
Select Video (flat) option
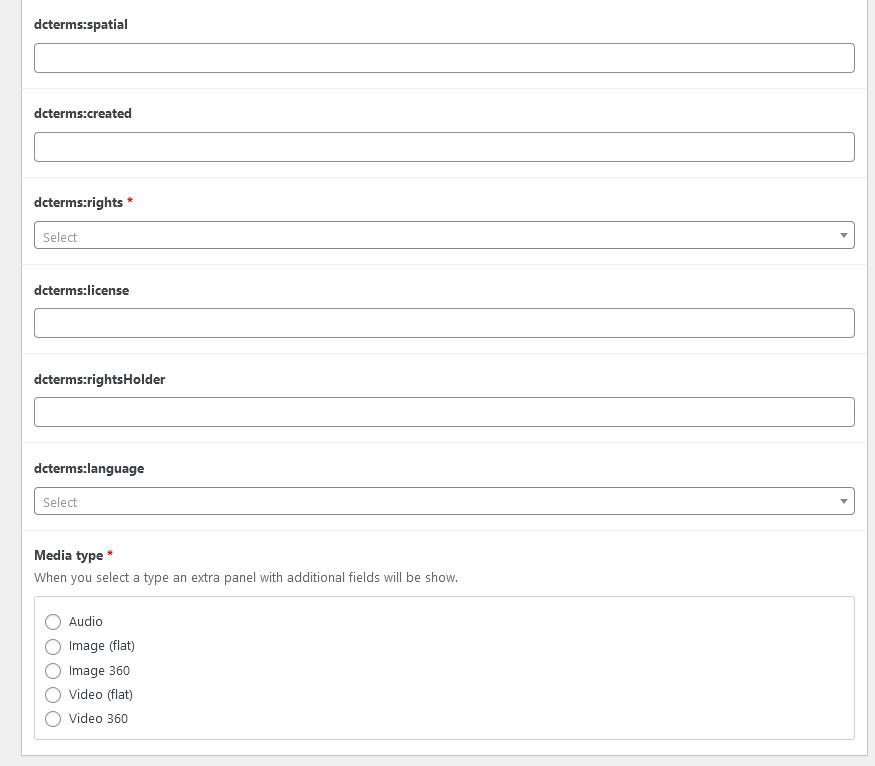coord(53,695)
